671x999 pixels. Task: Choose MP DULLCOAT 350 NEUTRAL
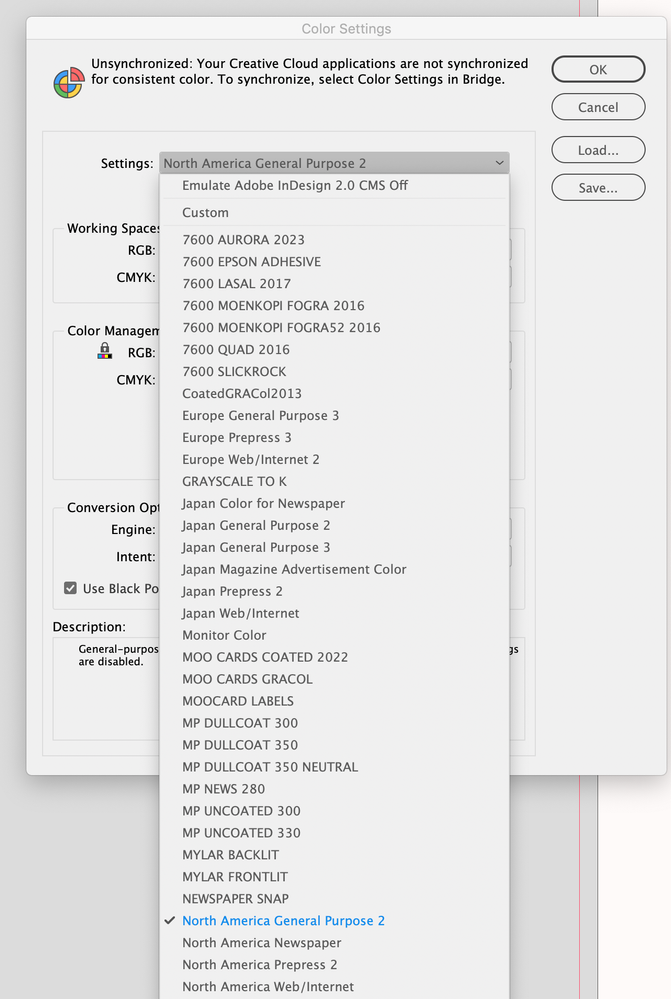click(x=334, y=767)
